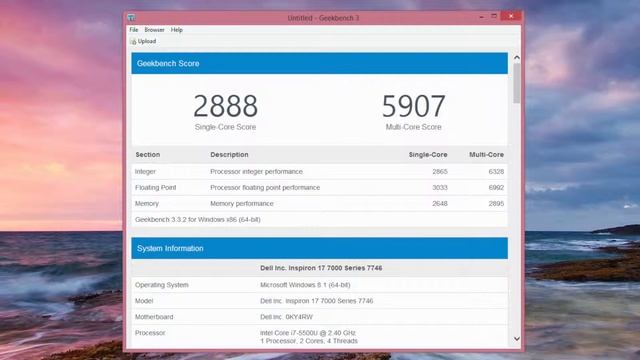The width and height of the screenshot is (640, 360).
Task: Select the Integer row label
Action: [x=145, y=171]
